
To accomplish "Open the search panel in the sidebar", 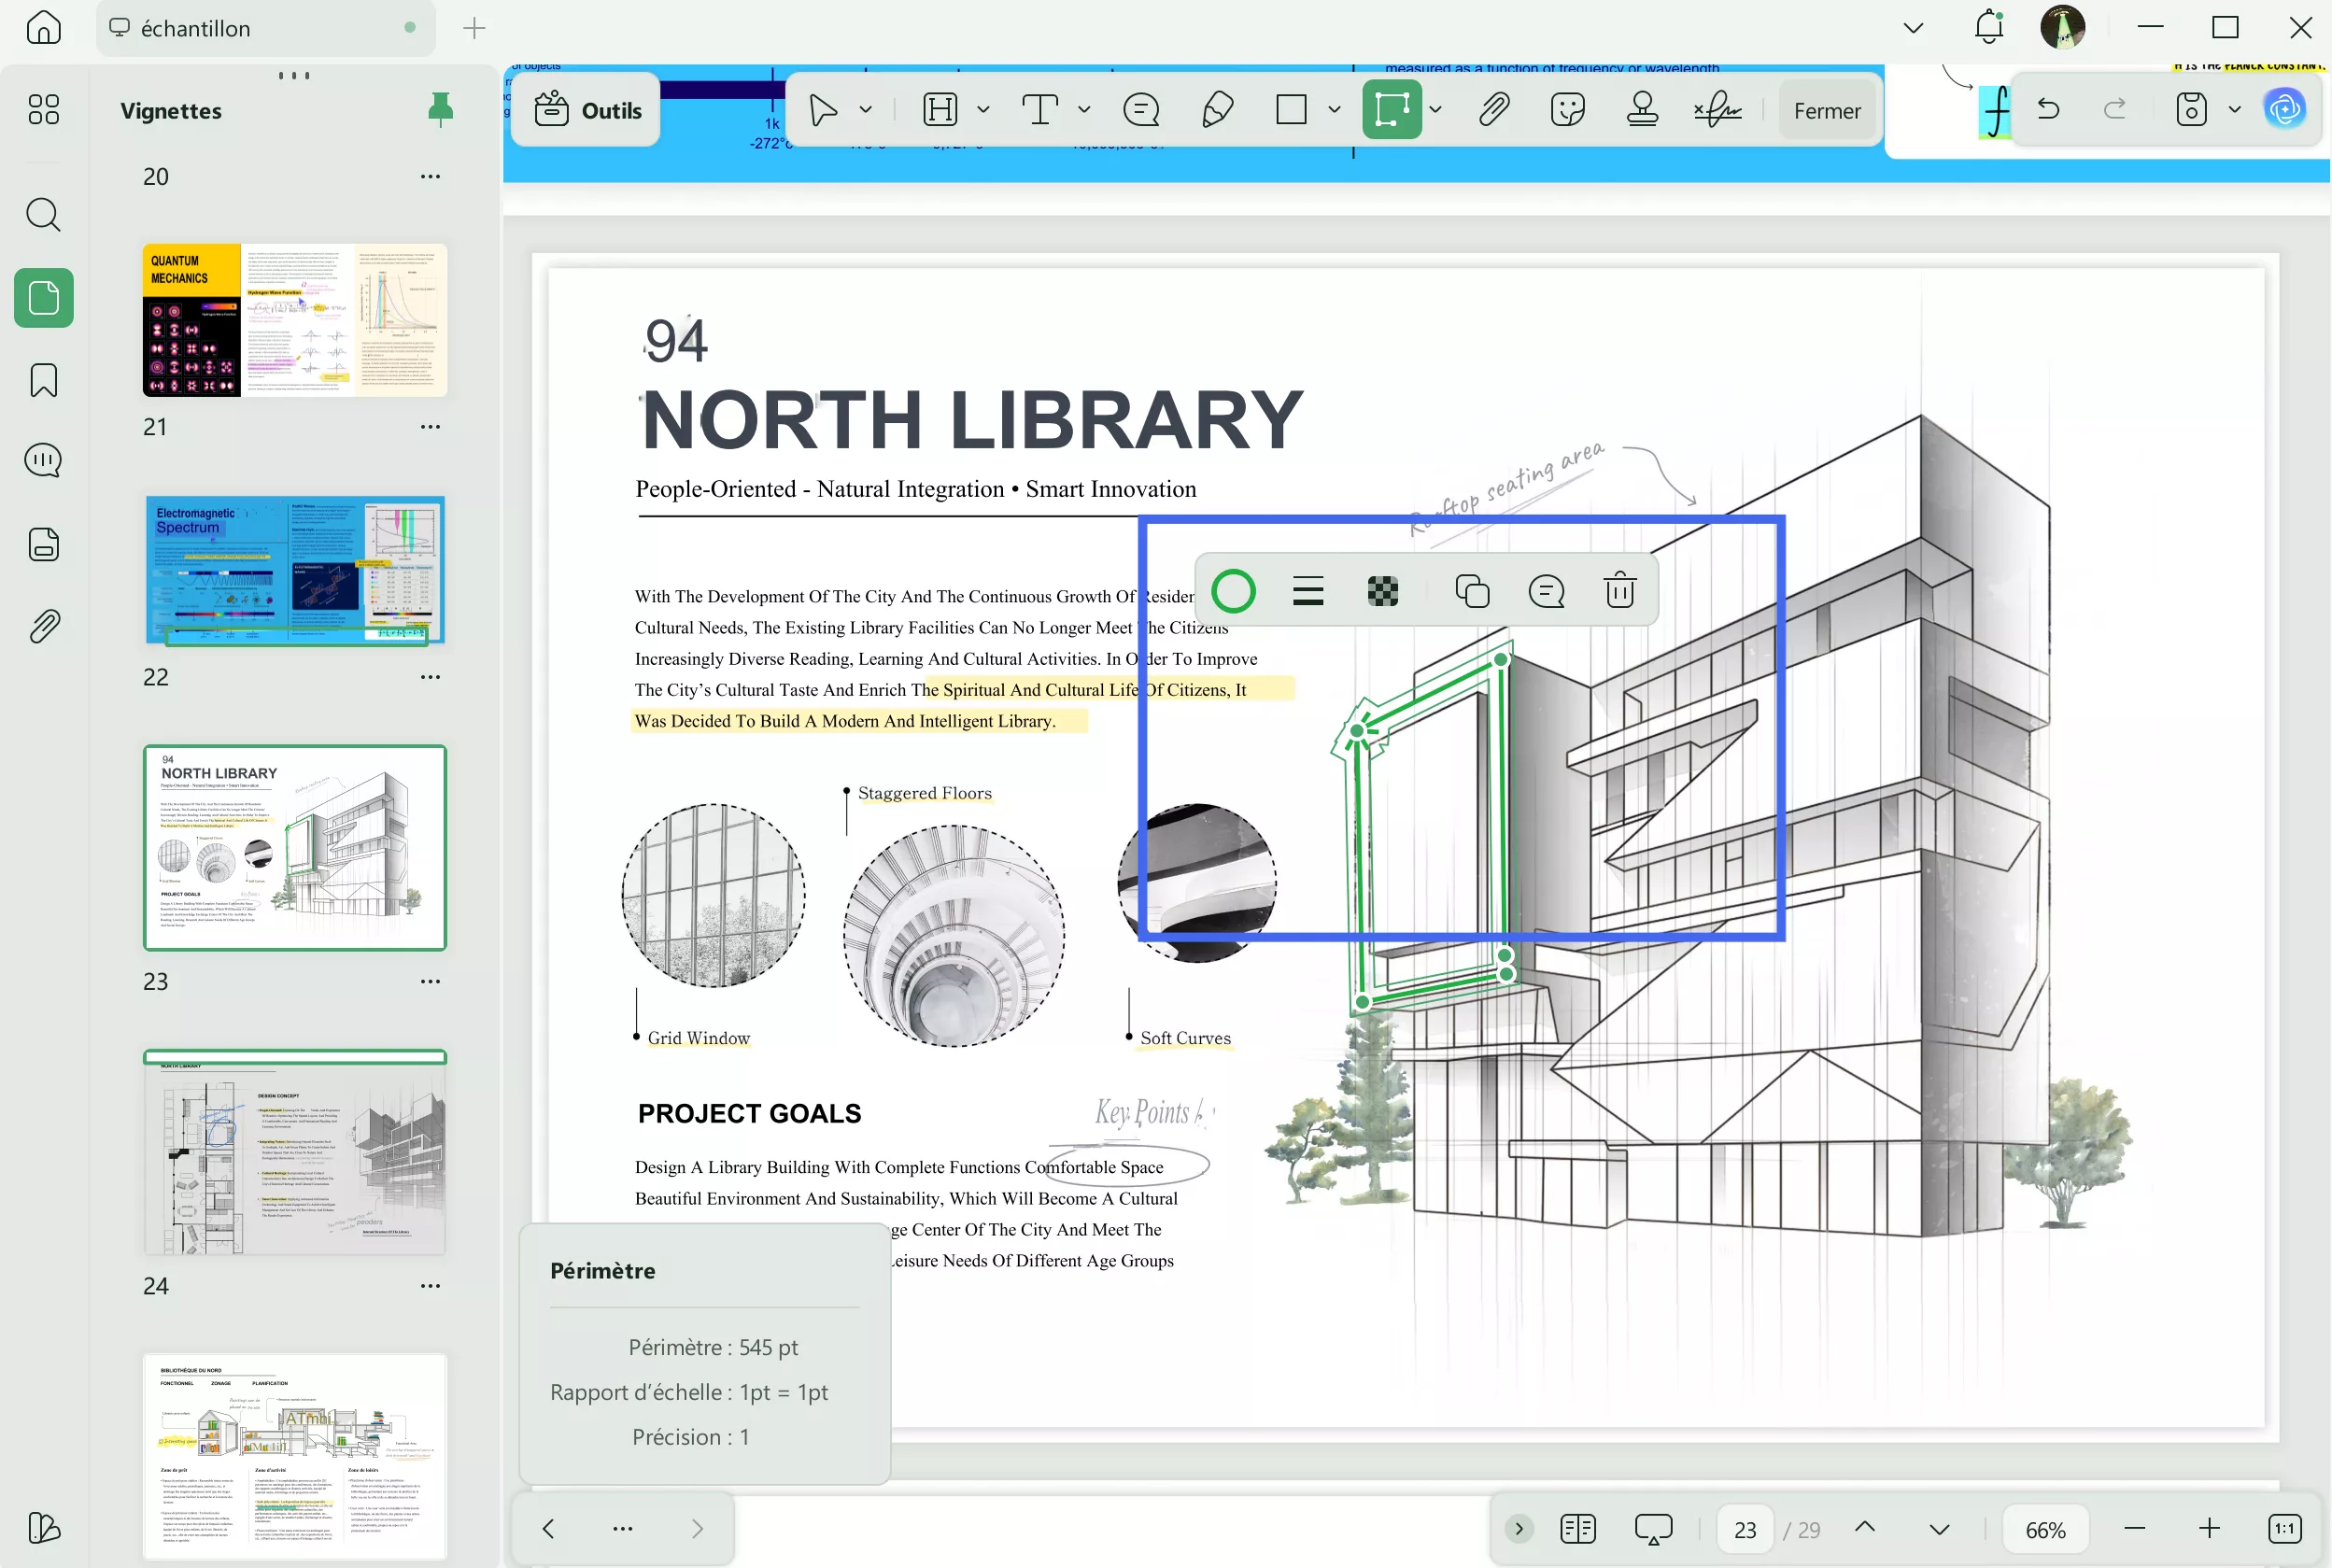I will pyautogui.click(x=43, y=215).
